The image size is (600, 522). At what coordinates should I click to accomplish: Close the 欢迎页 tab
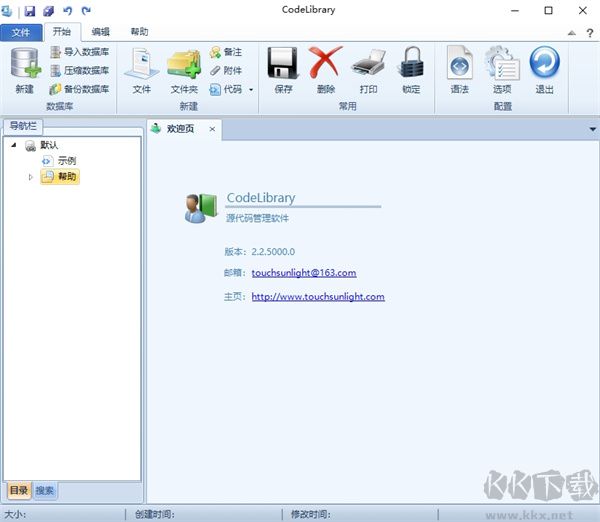pyautogui.click(x=212, y=129)
